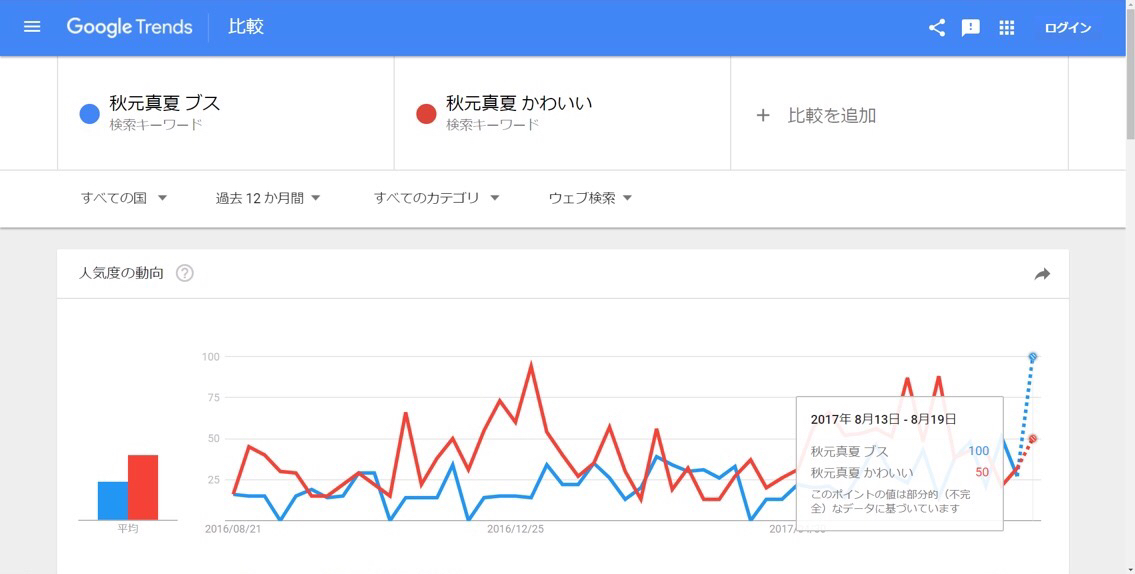Click 比較を追加 to add a term
The height and width of the screenshot is (574, 1135).
831,115
